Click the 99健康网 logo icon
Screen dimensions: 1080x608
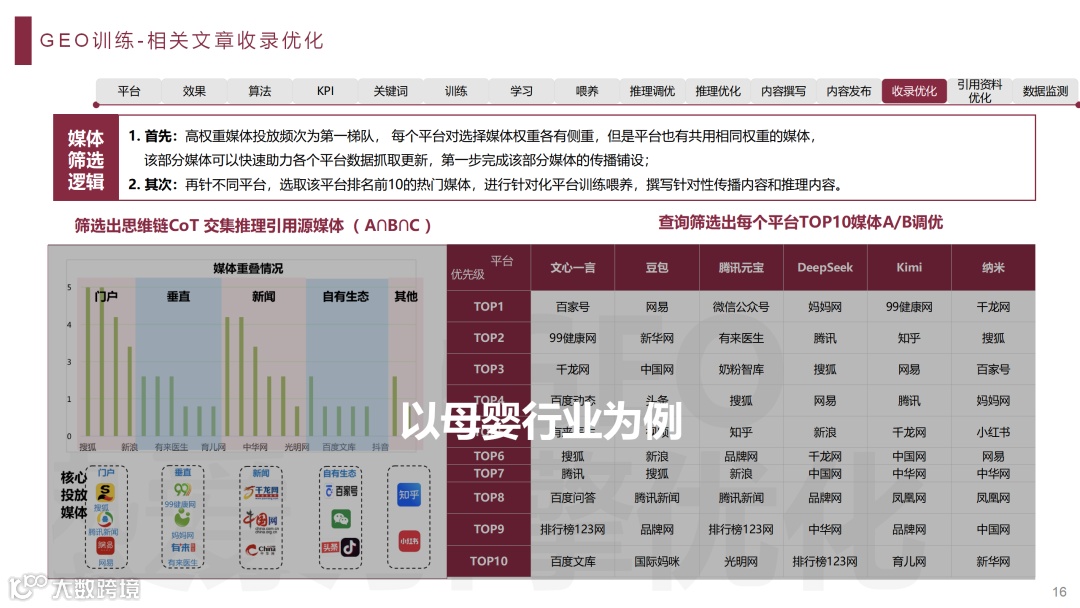point(182,490)
